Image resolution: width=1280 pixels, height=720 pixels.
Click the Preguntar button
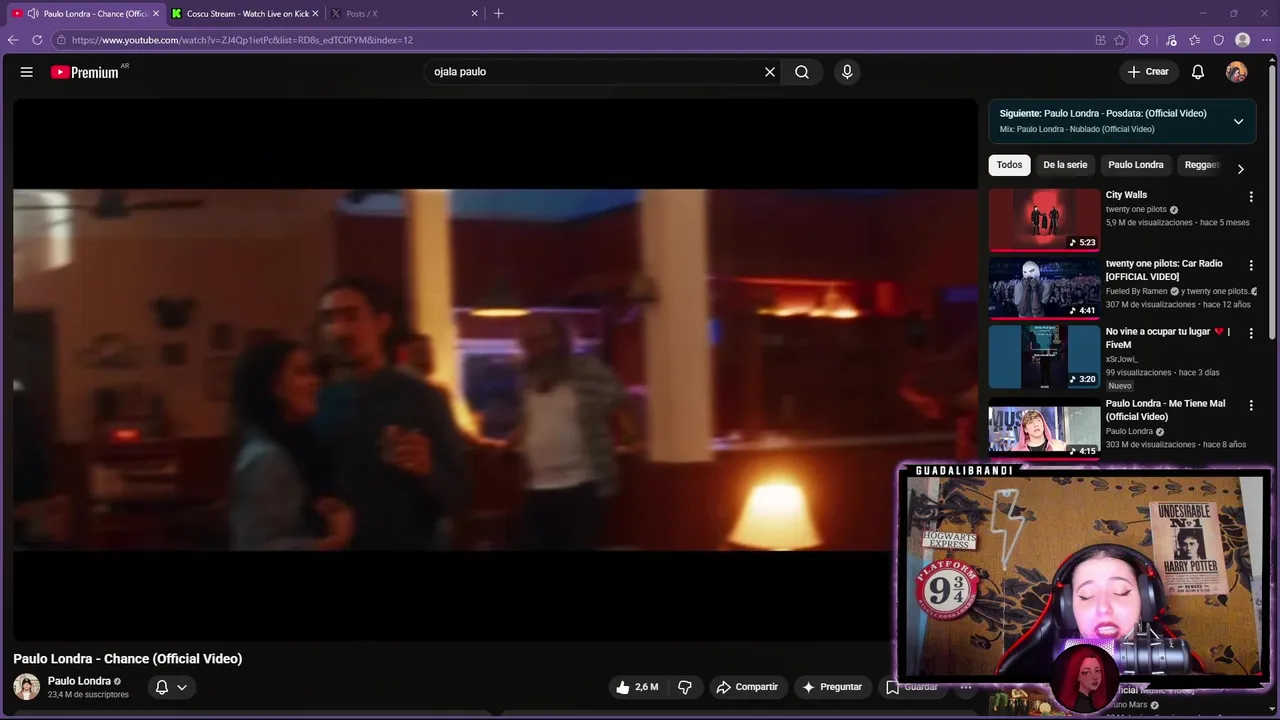click(831, 687)
